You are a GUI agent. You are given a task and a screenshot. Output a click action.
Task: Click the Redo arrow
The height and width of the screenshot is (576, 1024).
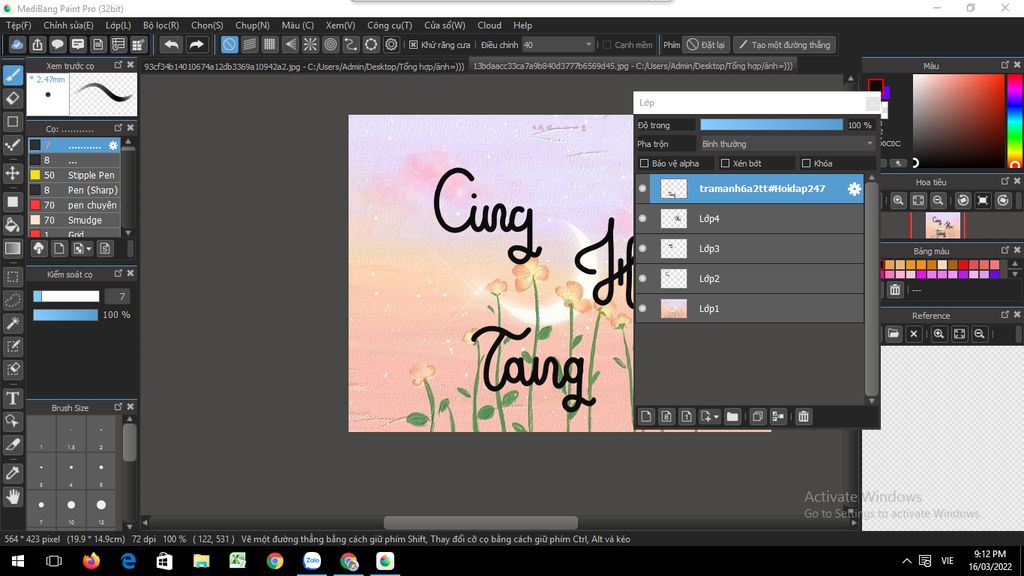point(196,44)
